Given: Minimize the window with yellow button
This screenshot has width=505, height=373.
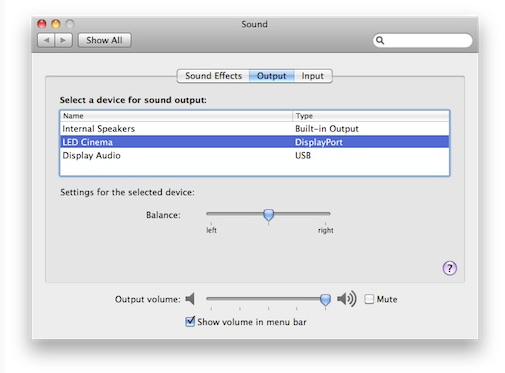Looking at the screenshot, I should 56,24.
